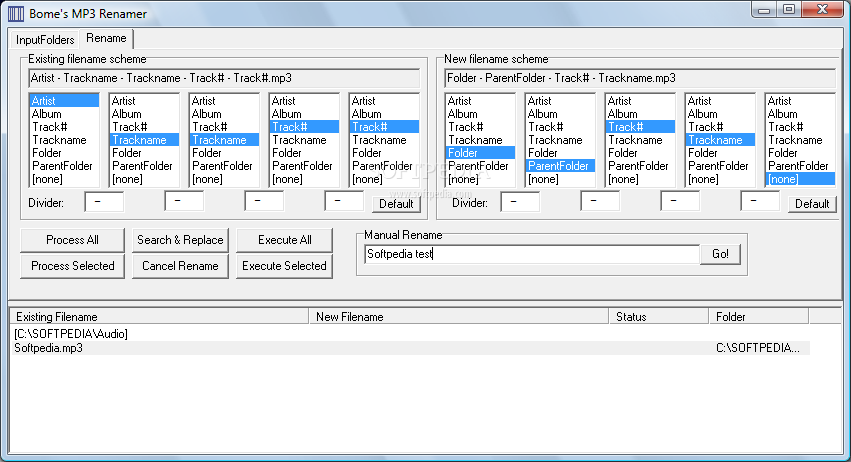Select the Softpedia.mp3 file row
Screen dimensions: 851x462
click(x=410, y=348)
